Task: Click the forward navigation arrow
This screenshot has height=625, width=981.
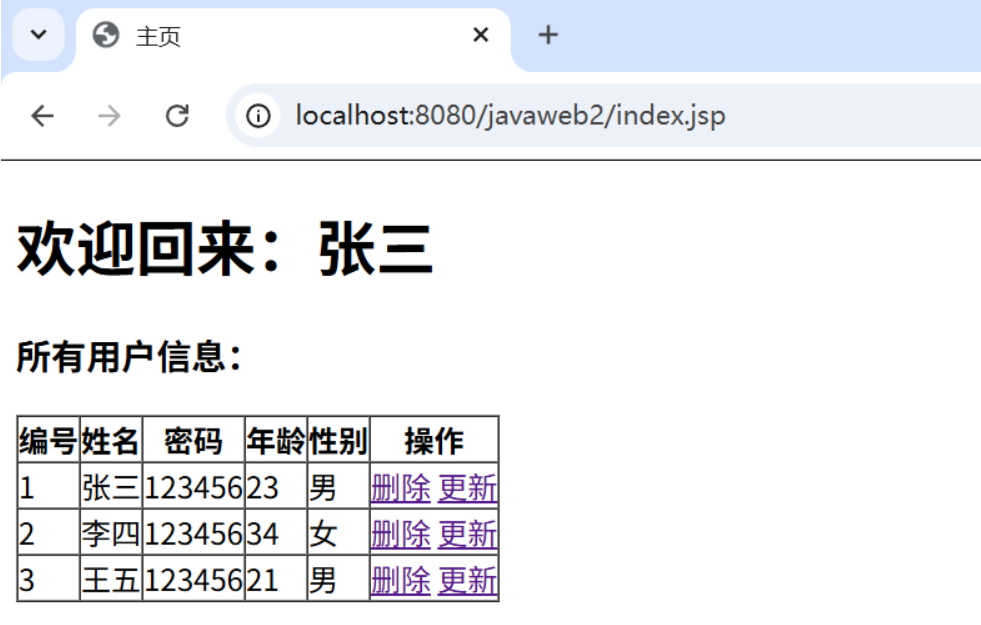Action: coord(109,116)
